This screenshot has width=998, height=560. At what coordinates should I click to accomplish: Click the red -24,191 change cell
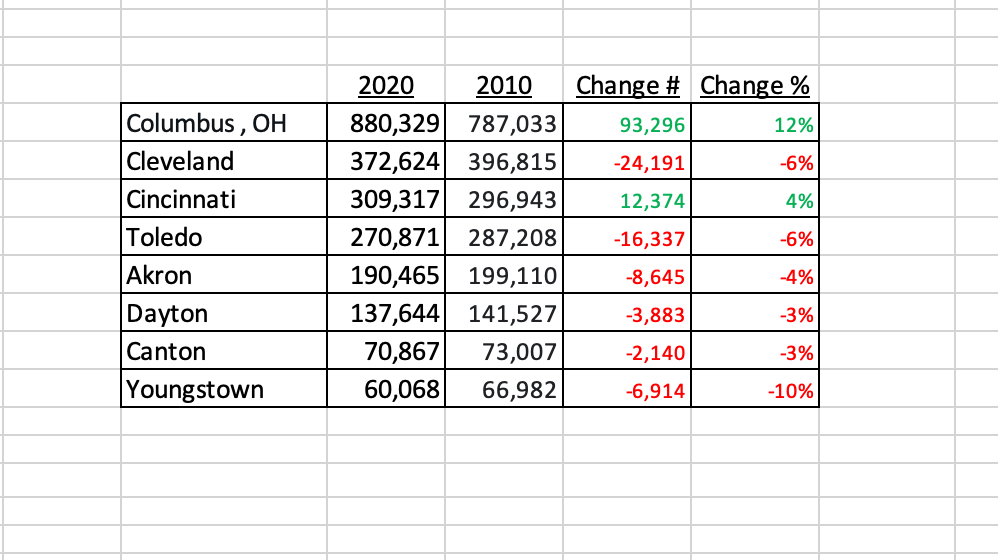click(x=627, y=160)
